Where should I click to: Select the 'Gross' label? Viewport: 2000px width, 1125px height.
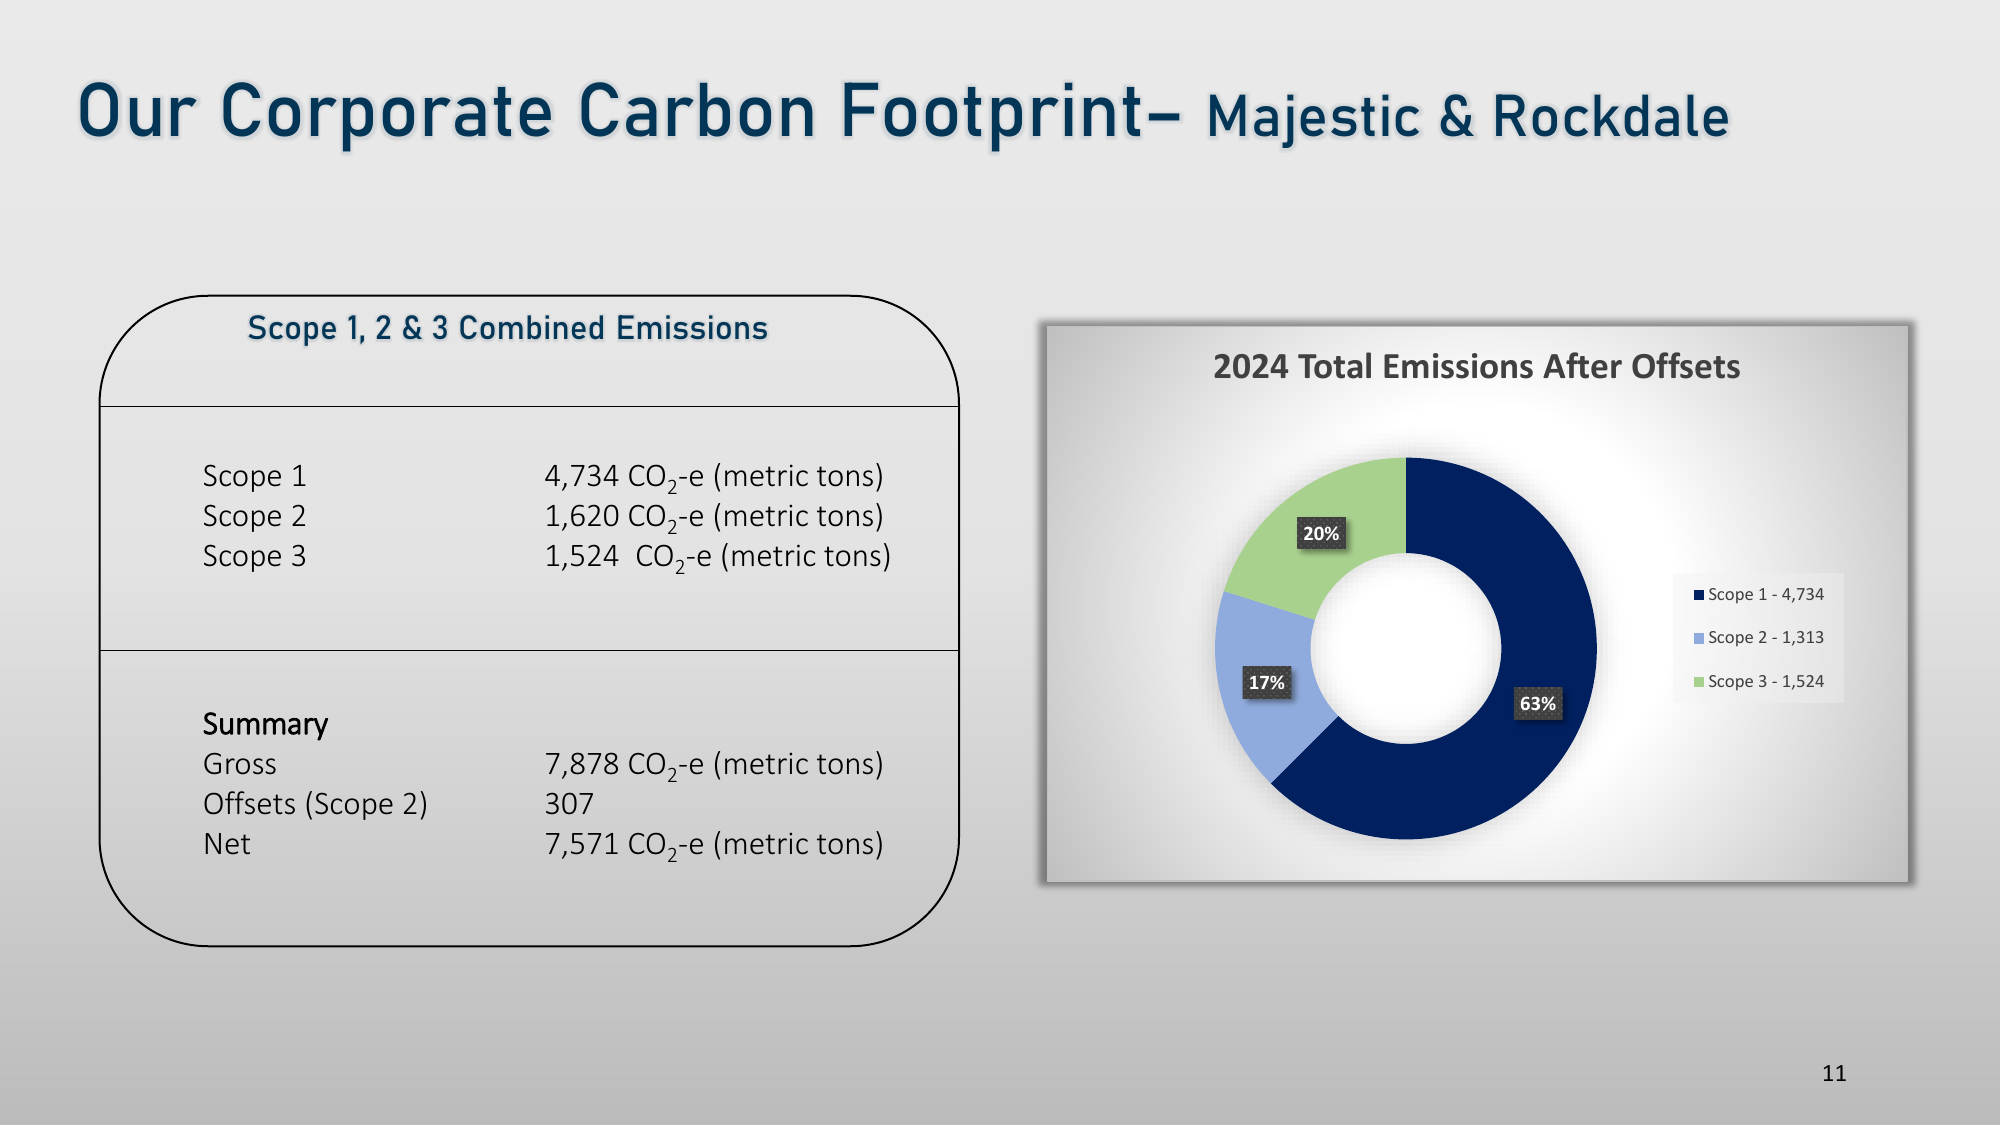click(240, 764)
